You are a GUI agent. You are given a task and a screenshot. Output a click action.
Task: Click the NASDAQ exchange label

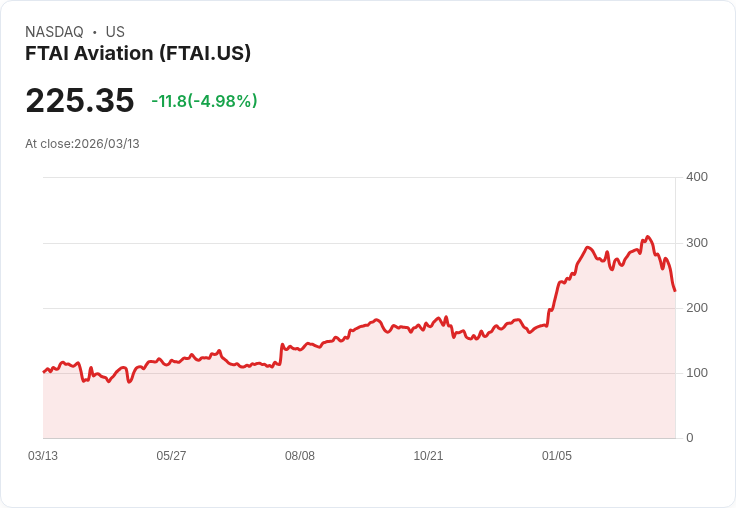coord(54,32)
